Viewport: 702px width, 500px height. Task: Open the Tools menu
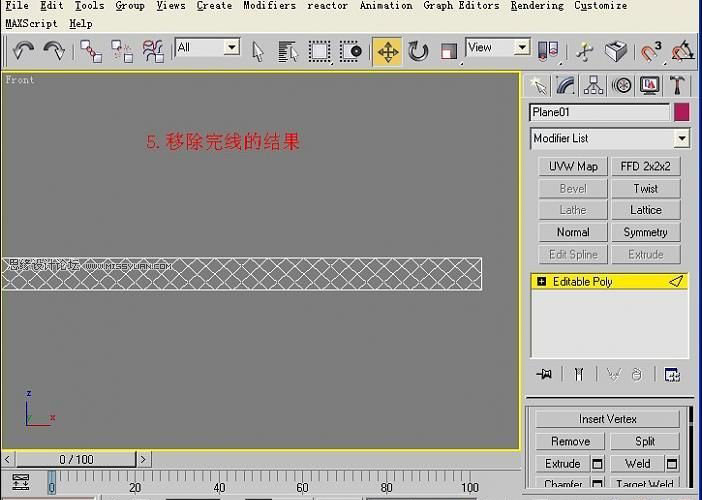90,6
